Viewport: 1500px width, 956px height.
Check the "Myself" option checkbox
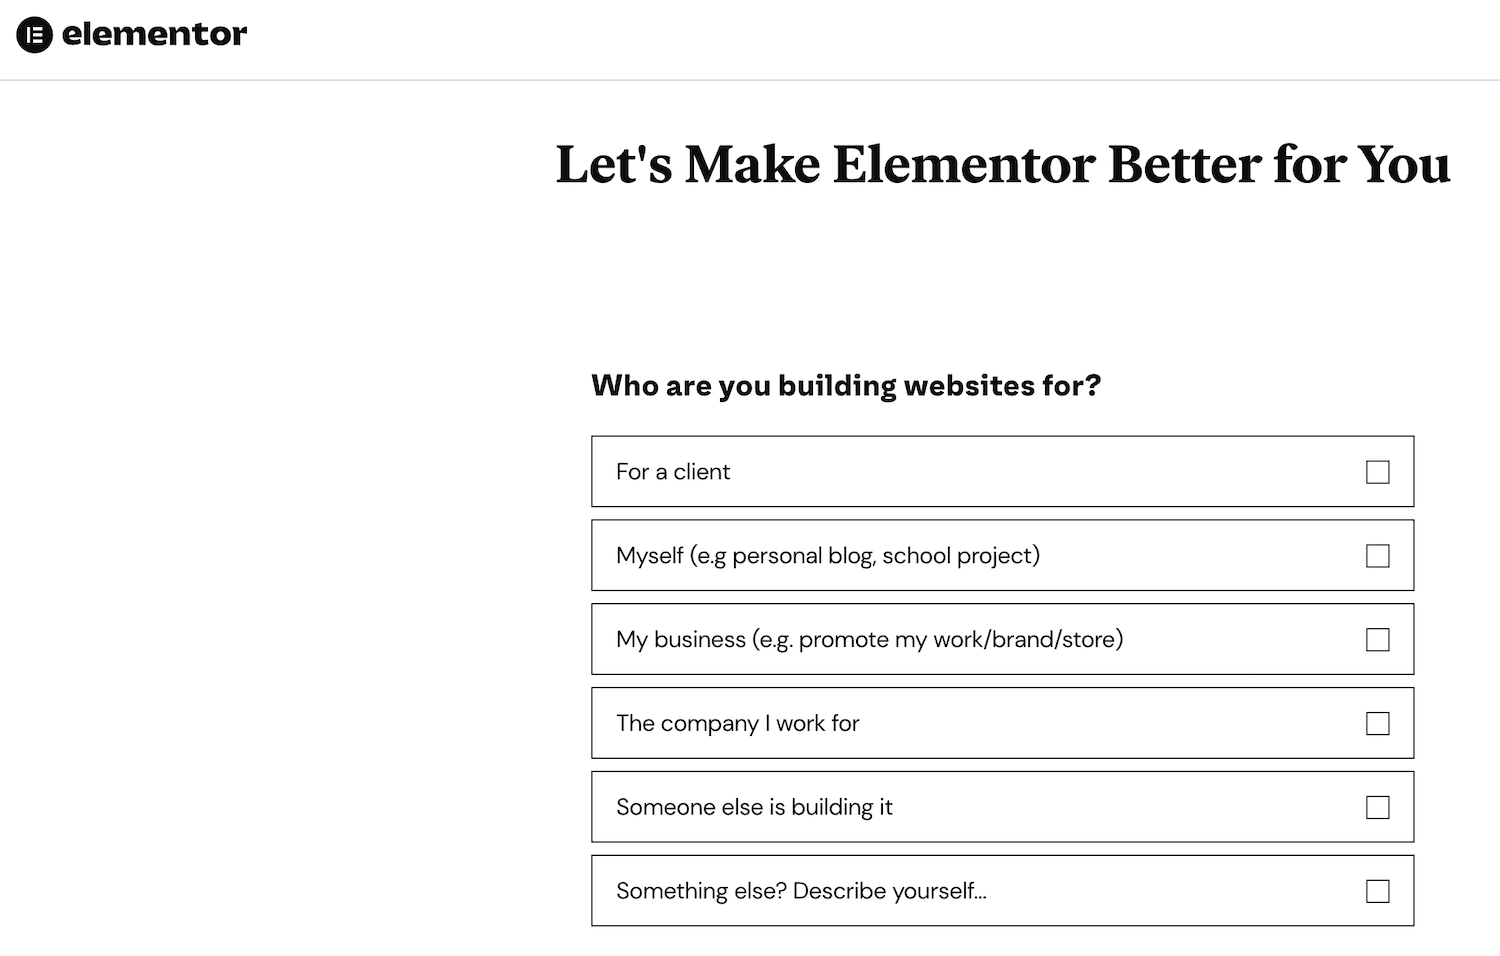pos(1379,555)
